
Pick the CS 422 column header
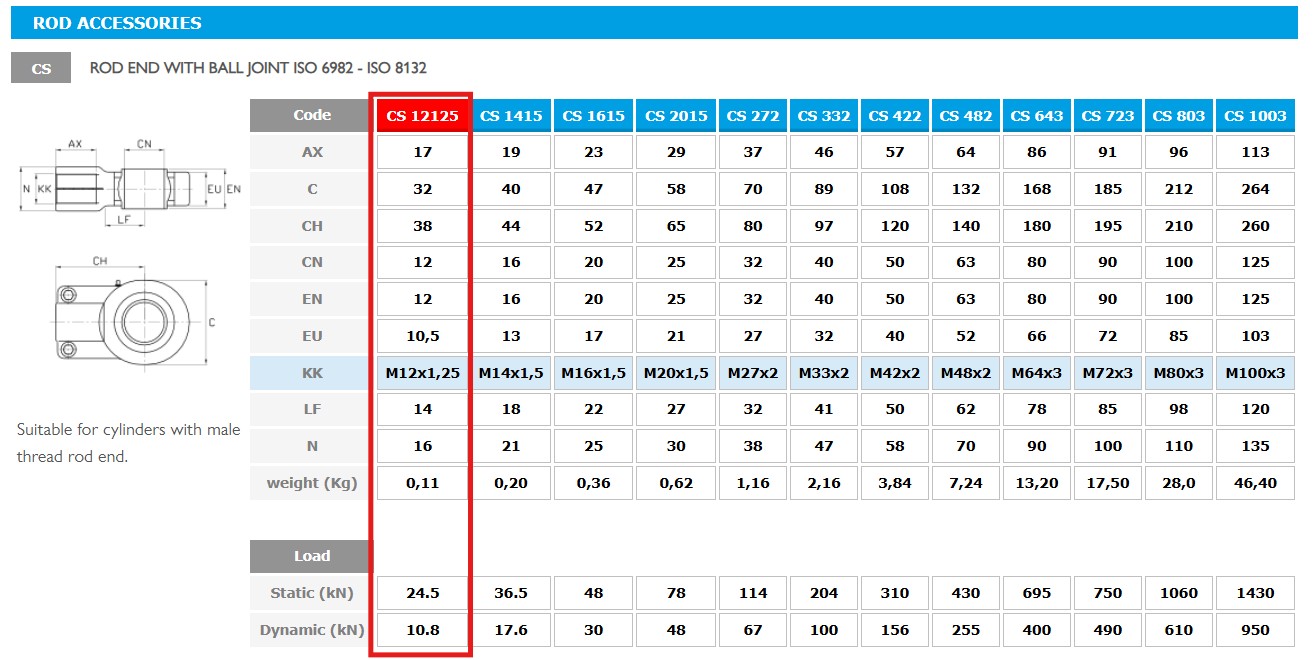(895, 115)
